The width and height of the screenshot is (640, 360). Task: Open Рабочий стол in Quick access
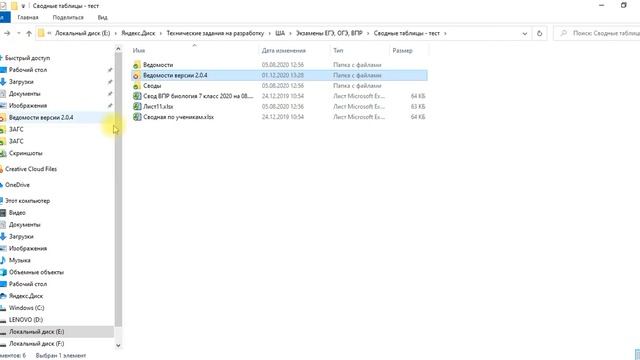[x=28, y=70]
